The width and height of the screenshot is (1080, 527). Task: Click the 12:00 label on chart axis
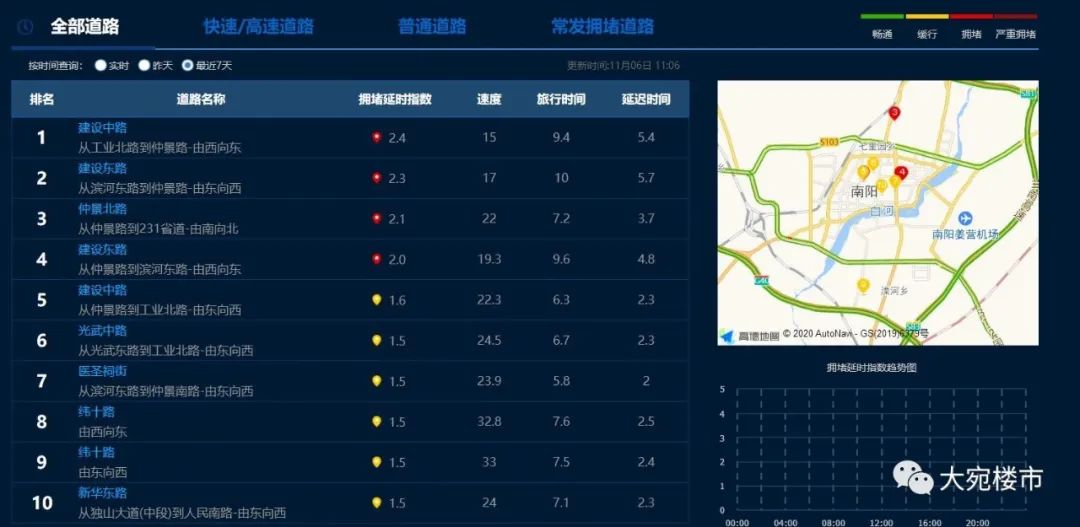882,523
